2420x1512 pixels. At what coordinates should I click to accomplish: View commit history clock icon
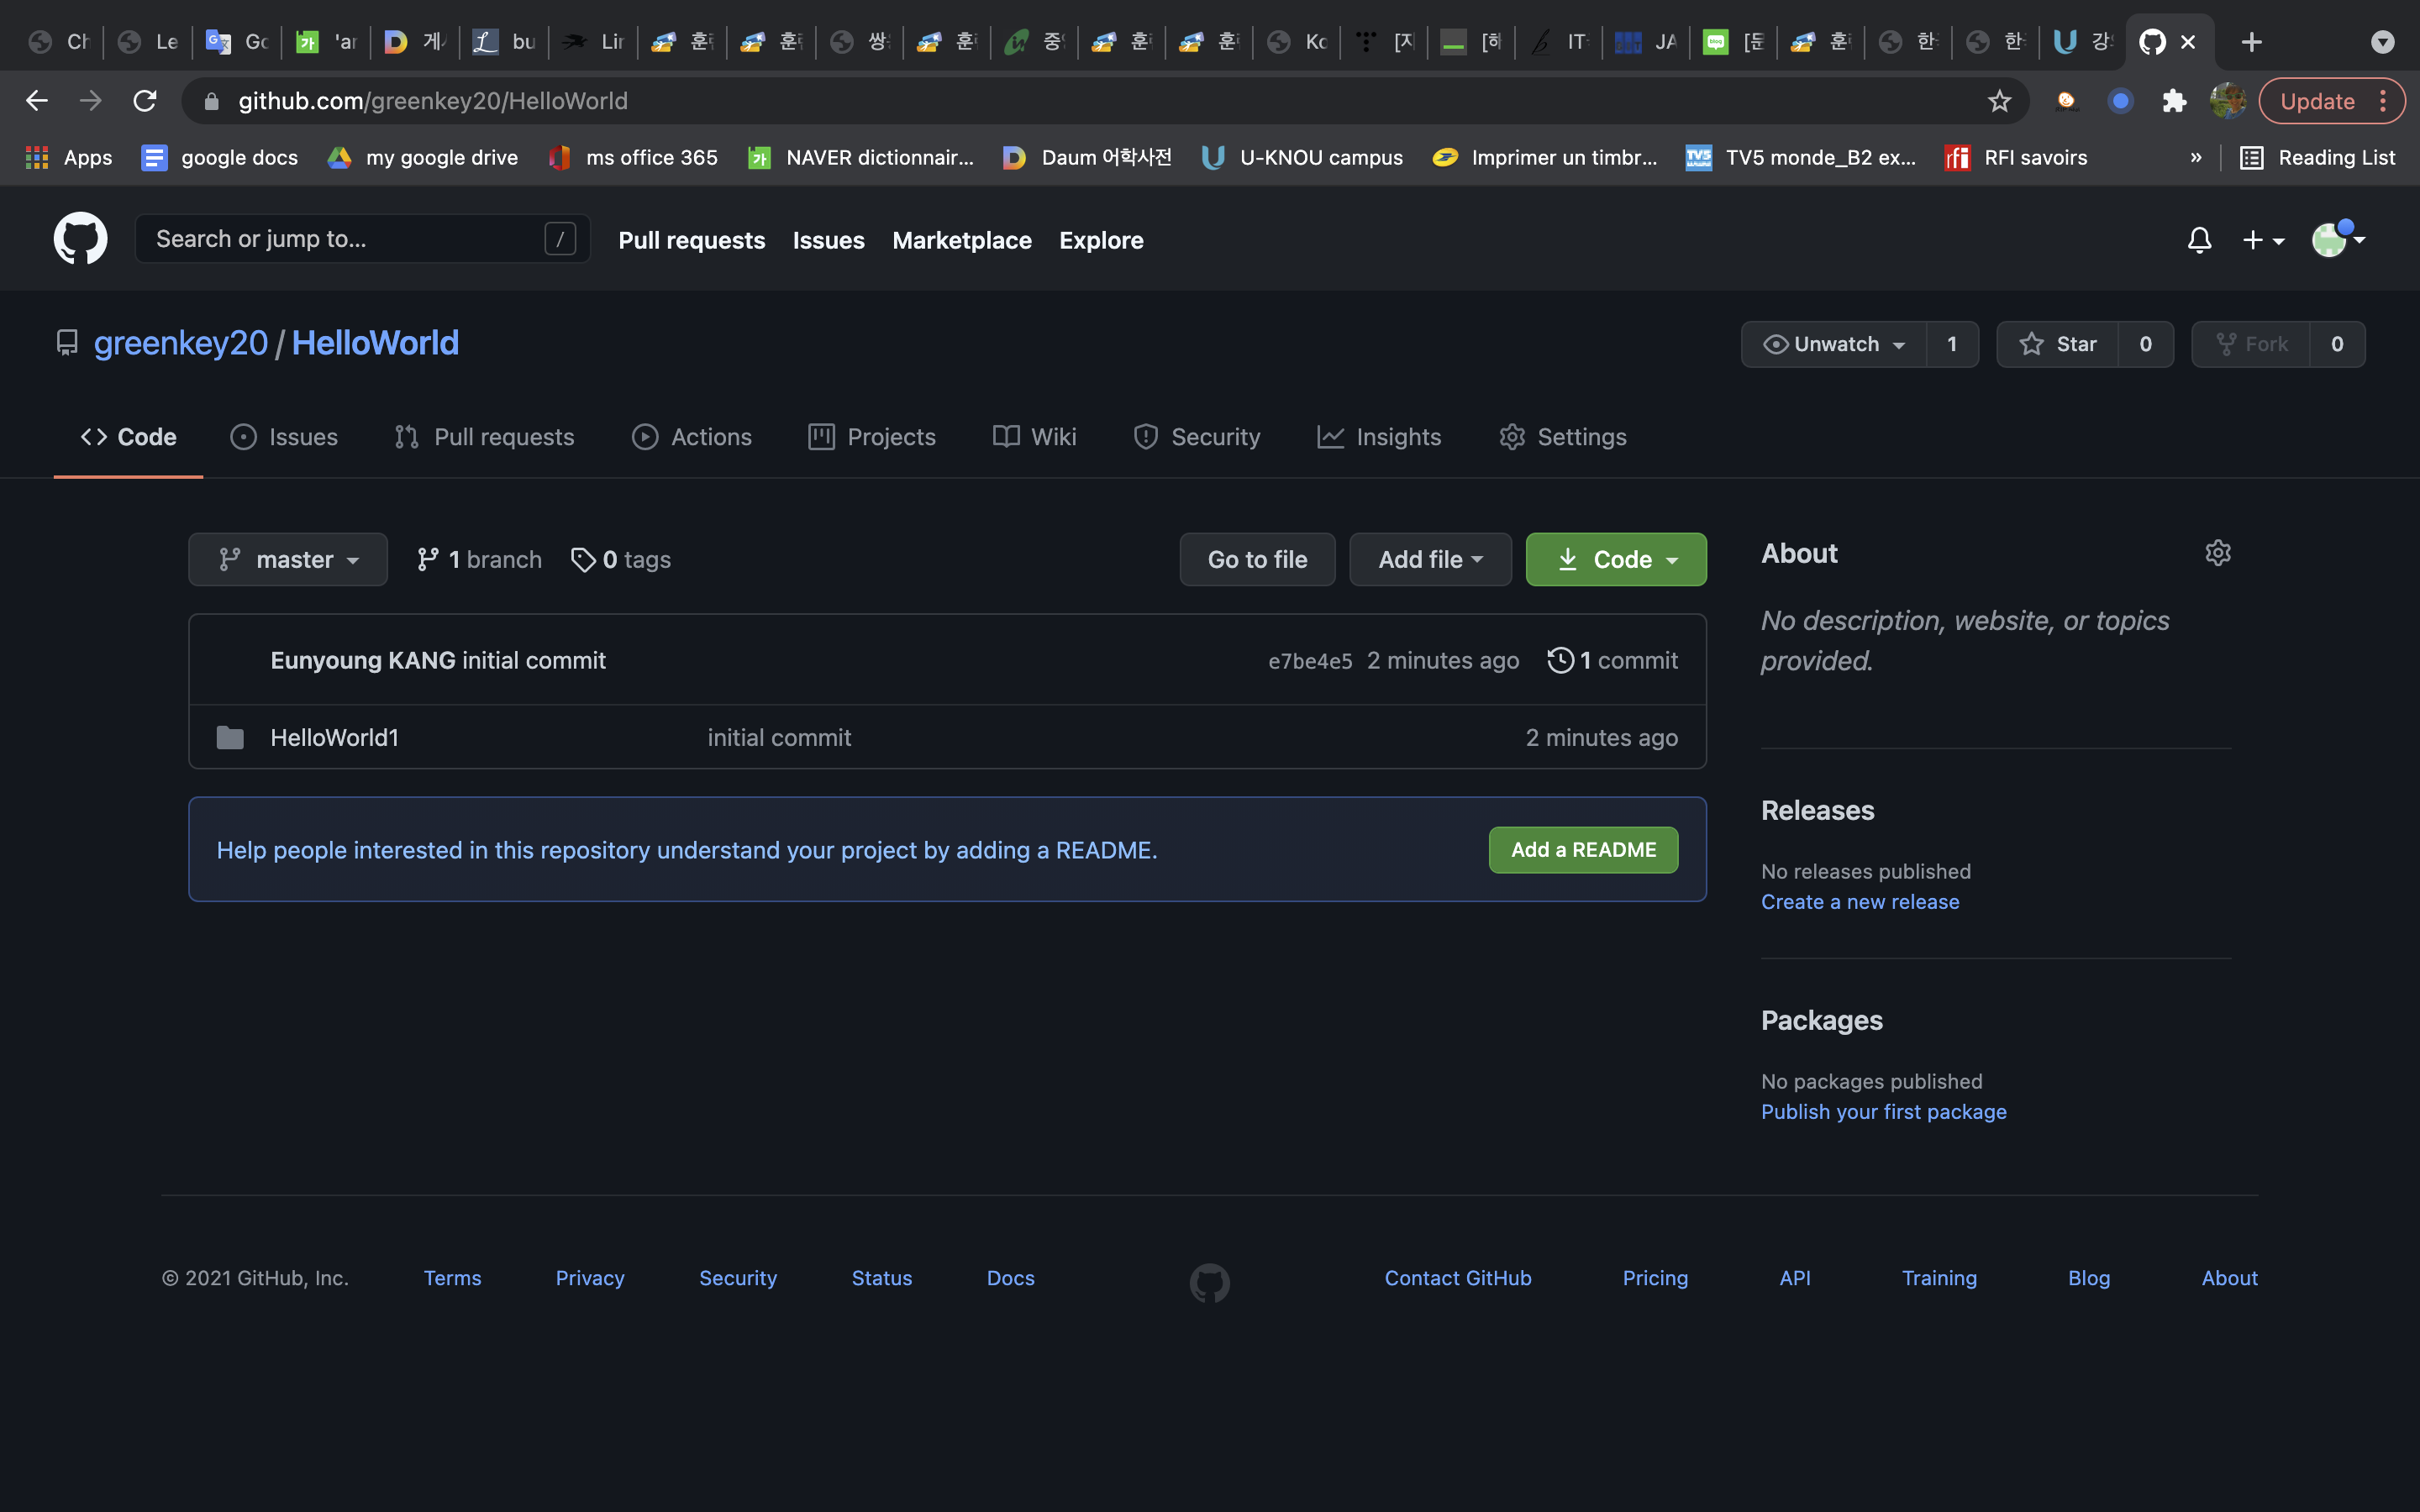pos(1560,660)
